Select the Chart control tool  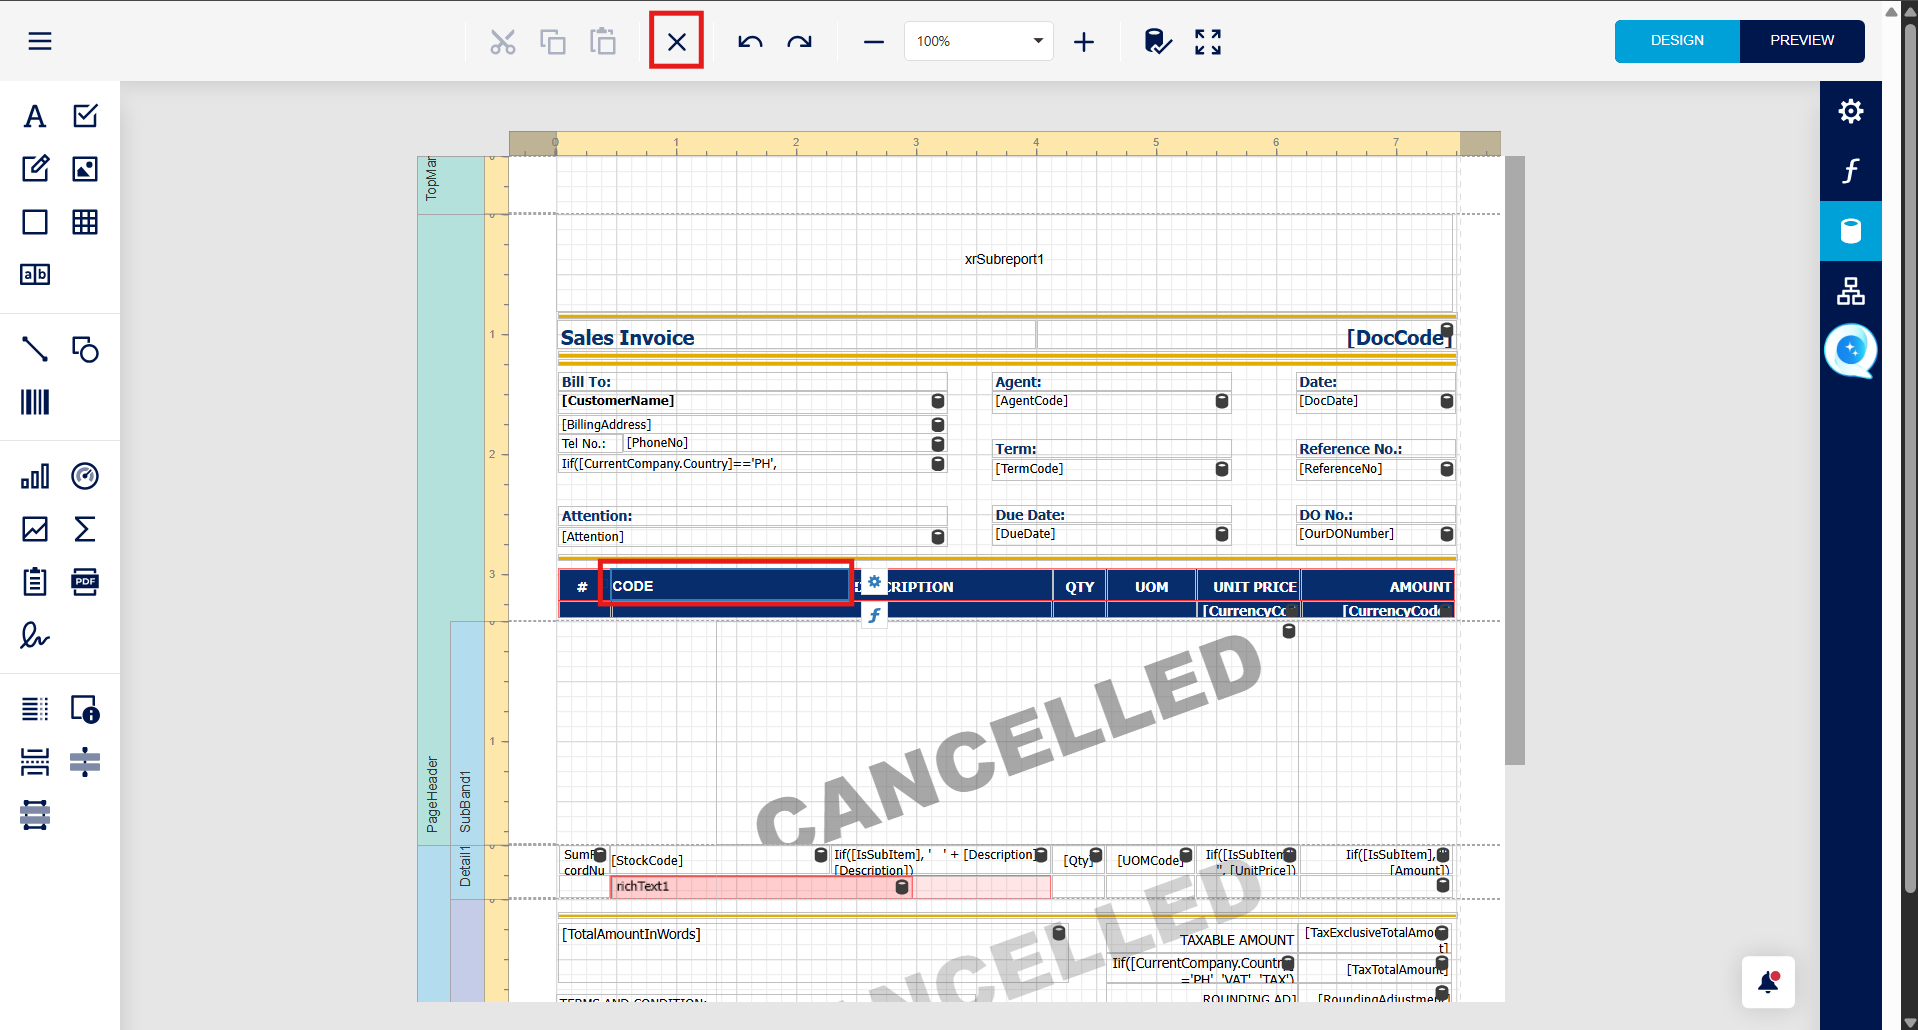click(x=35, y=476)
